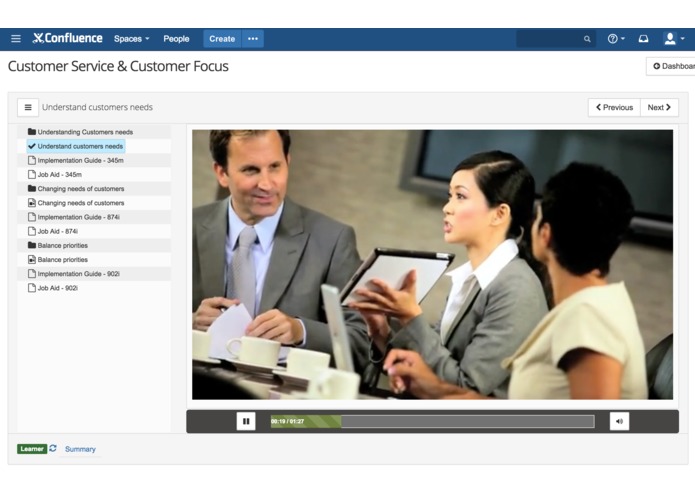Focus the header search field
This screenshot has height=494, width=695.
[x=556, y=39]
